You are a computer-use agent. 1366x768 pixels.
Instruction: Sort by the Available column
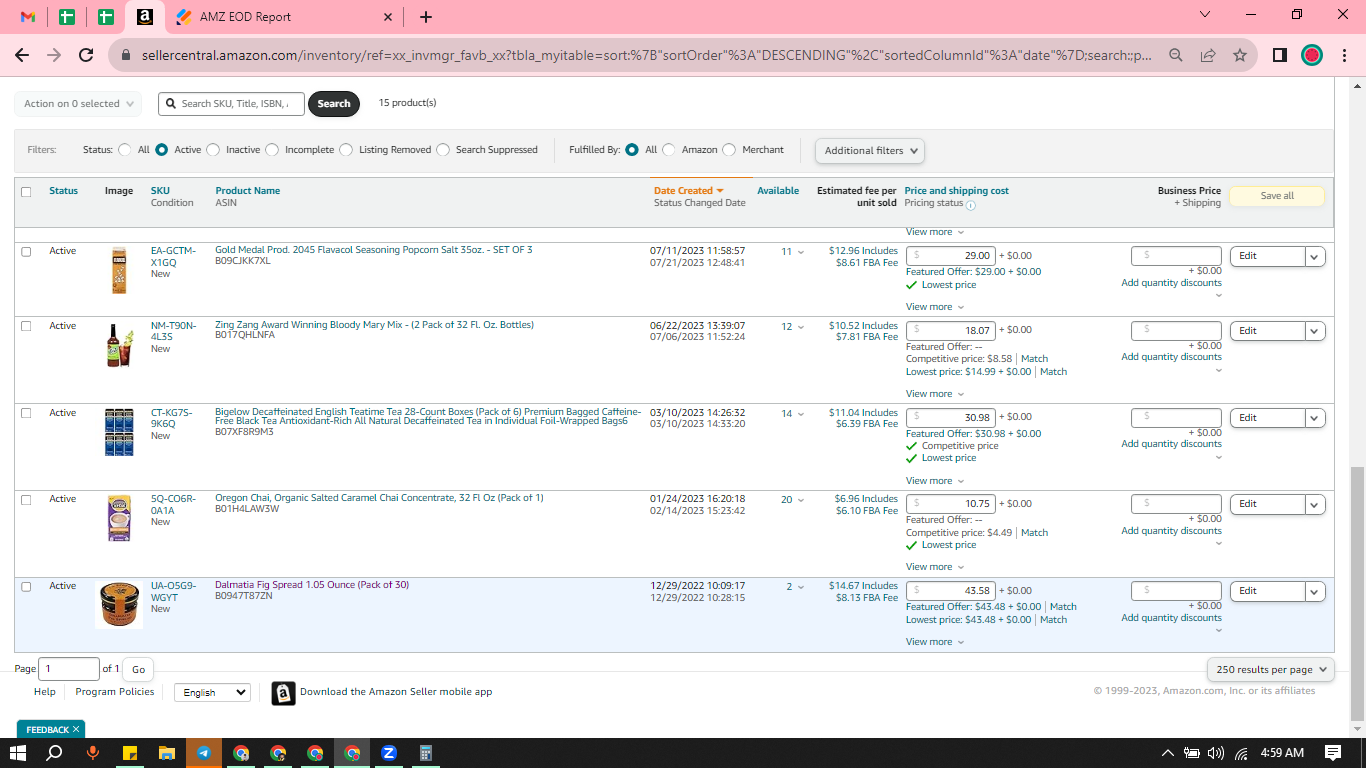778,191
